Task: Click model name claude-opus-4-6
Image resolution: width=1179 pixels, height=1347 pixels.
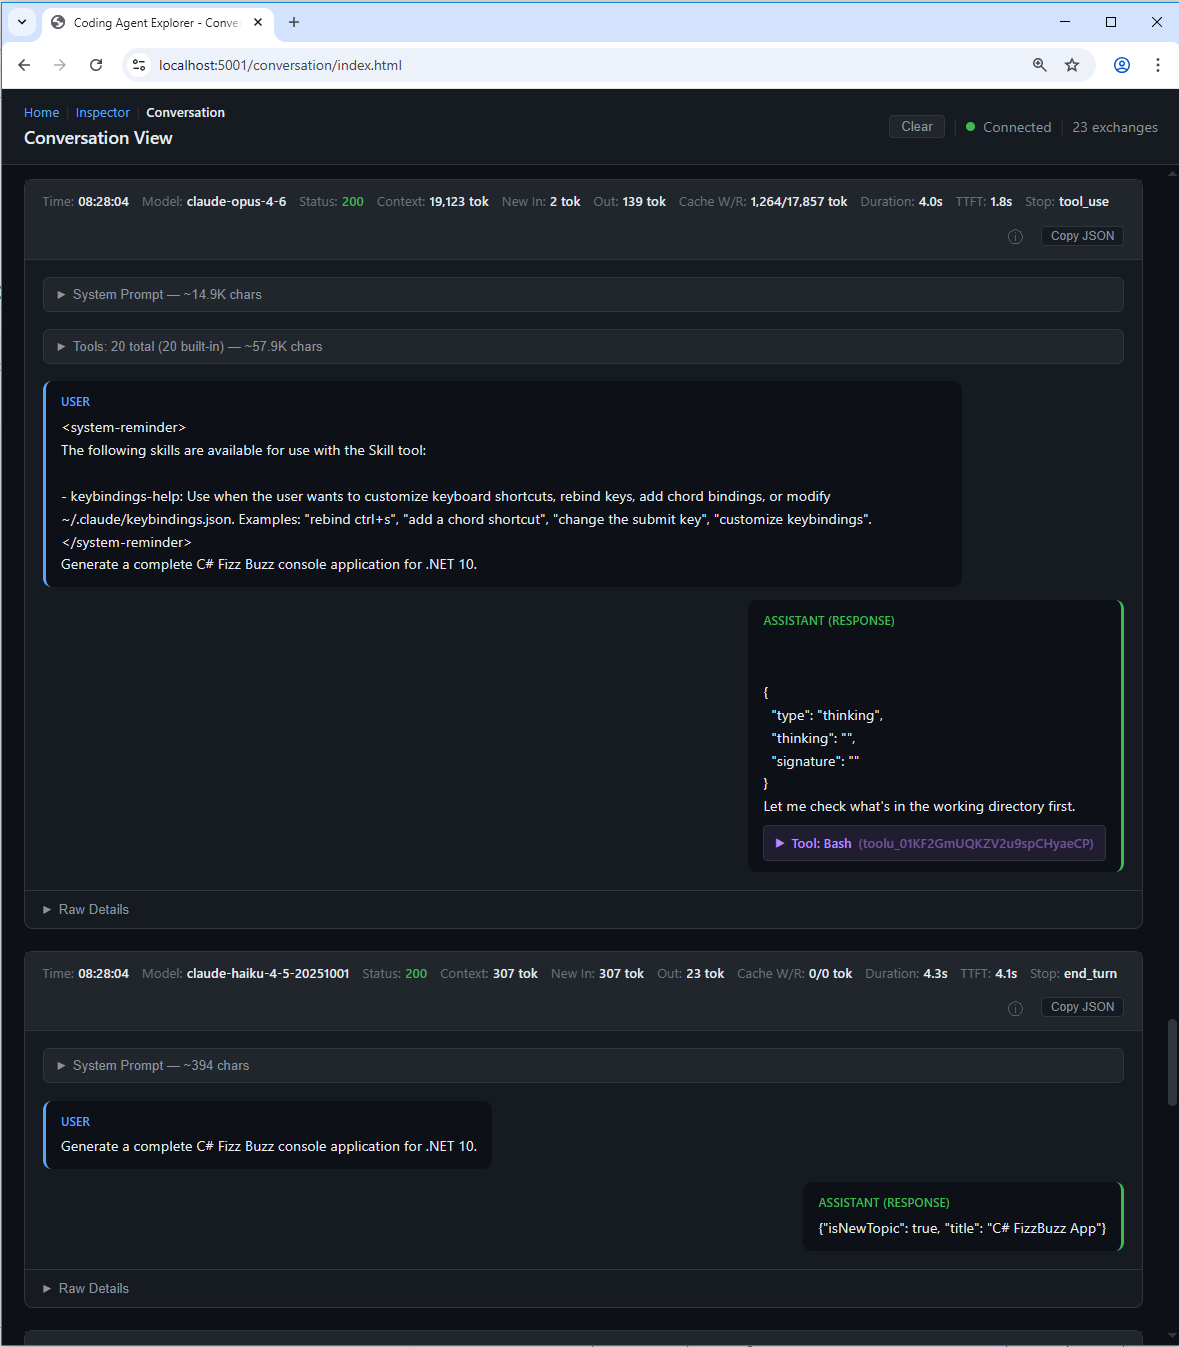Action: tap(236, 202)
